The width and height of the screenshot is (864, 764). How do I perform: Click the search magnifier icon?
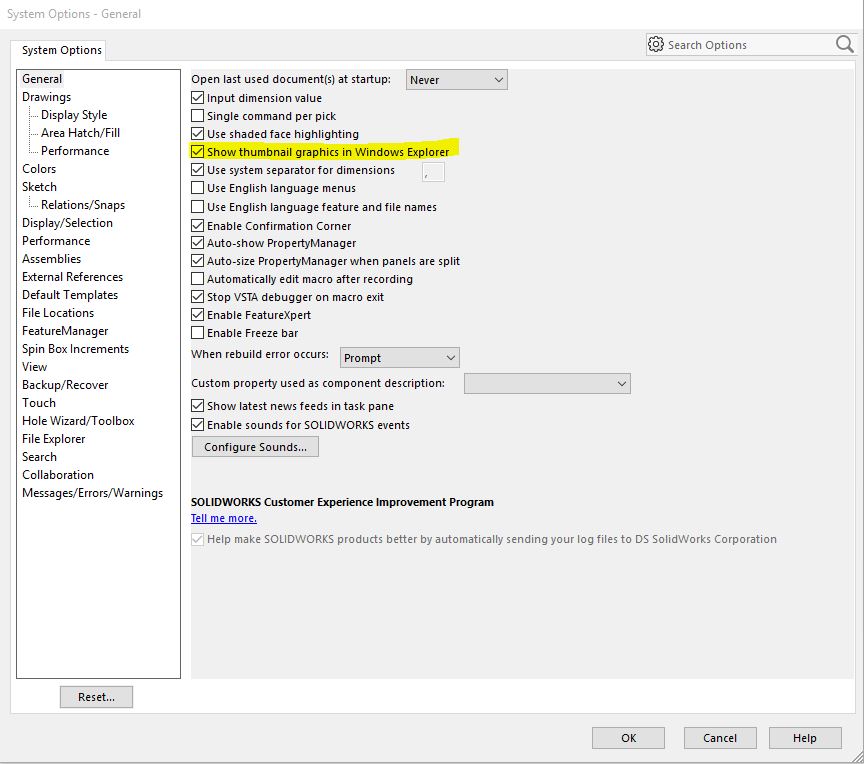click(845, 44)
